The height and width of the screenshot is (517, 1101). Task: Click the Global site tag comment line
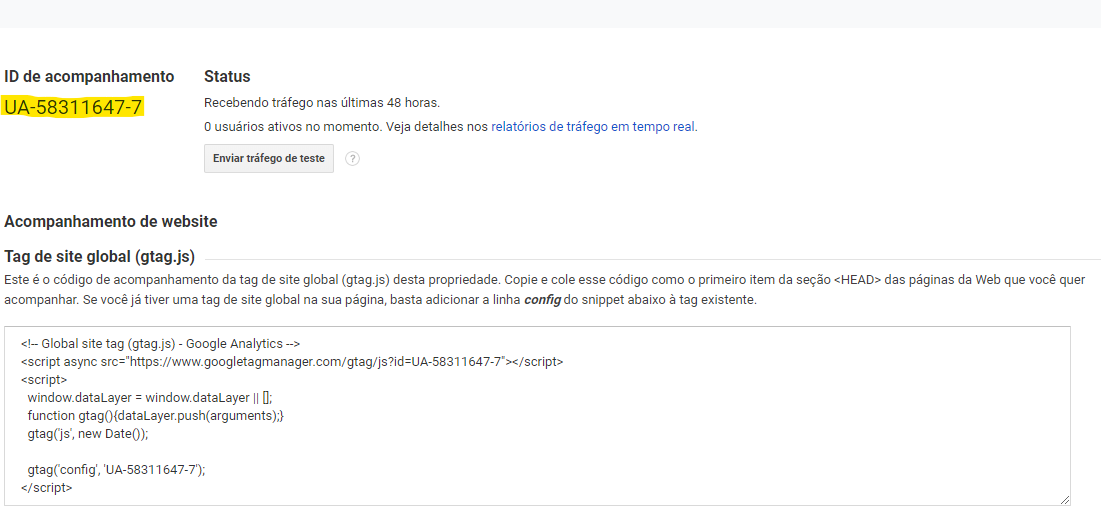pos(161,344)
